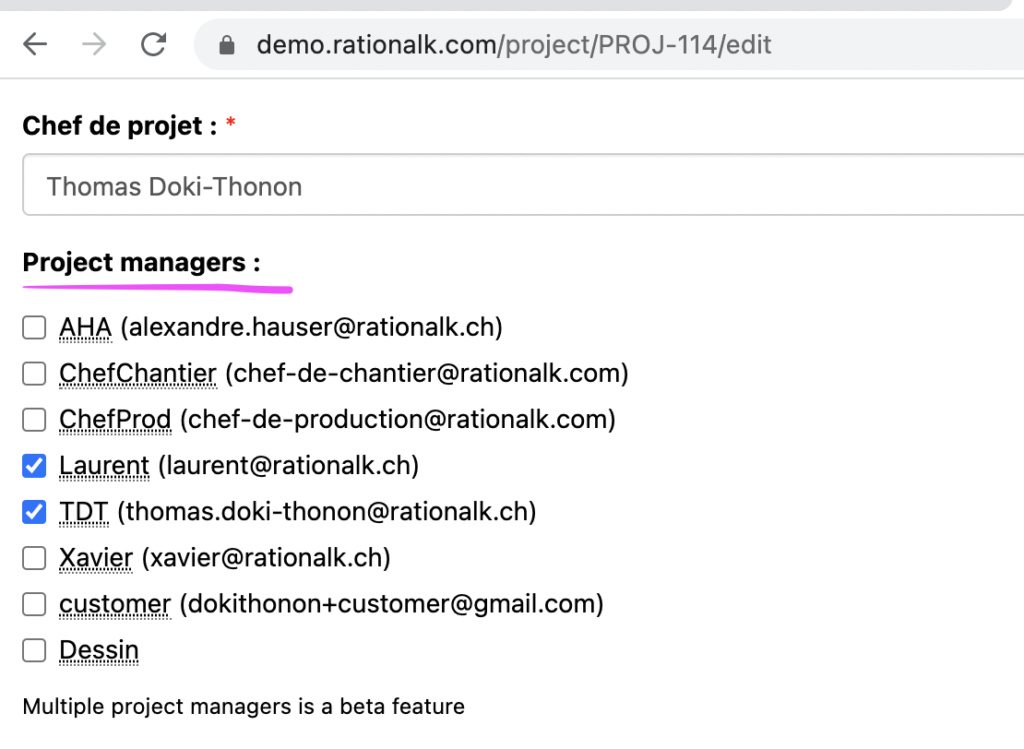Check the AHA project manager checkbox
The height and width of the screenshot is (749, 1024).
coord(35,327)
